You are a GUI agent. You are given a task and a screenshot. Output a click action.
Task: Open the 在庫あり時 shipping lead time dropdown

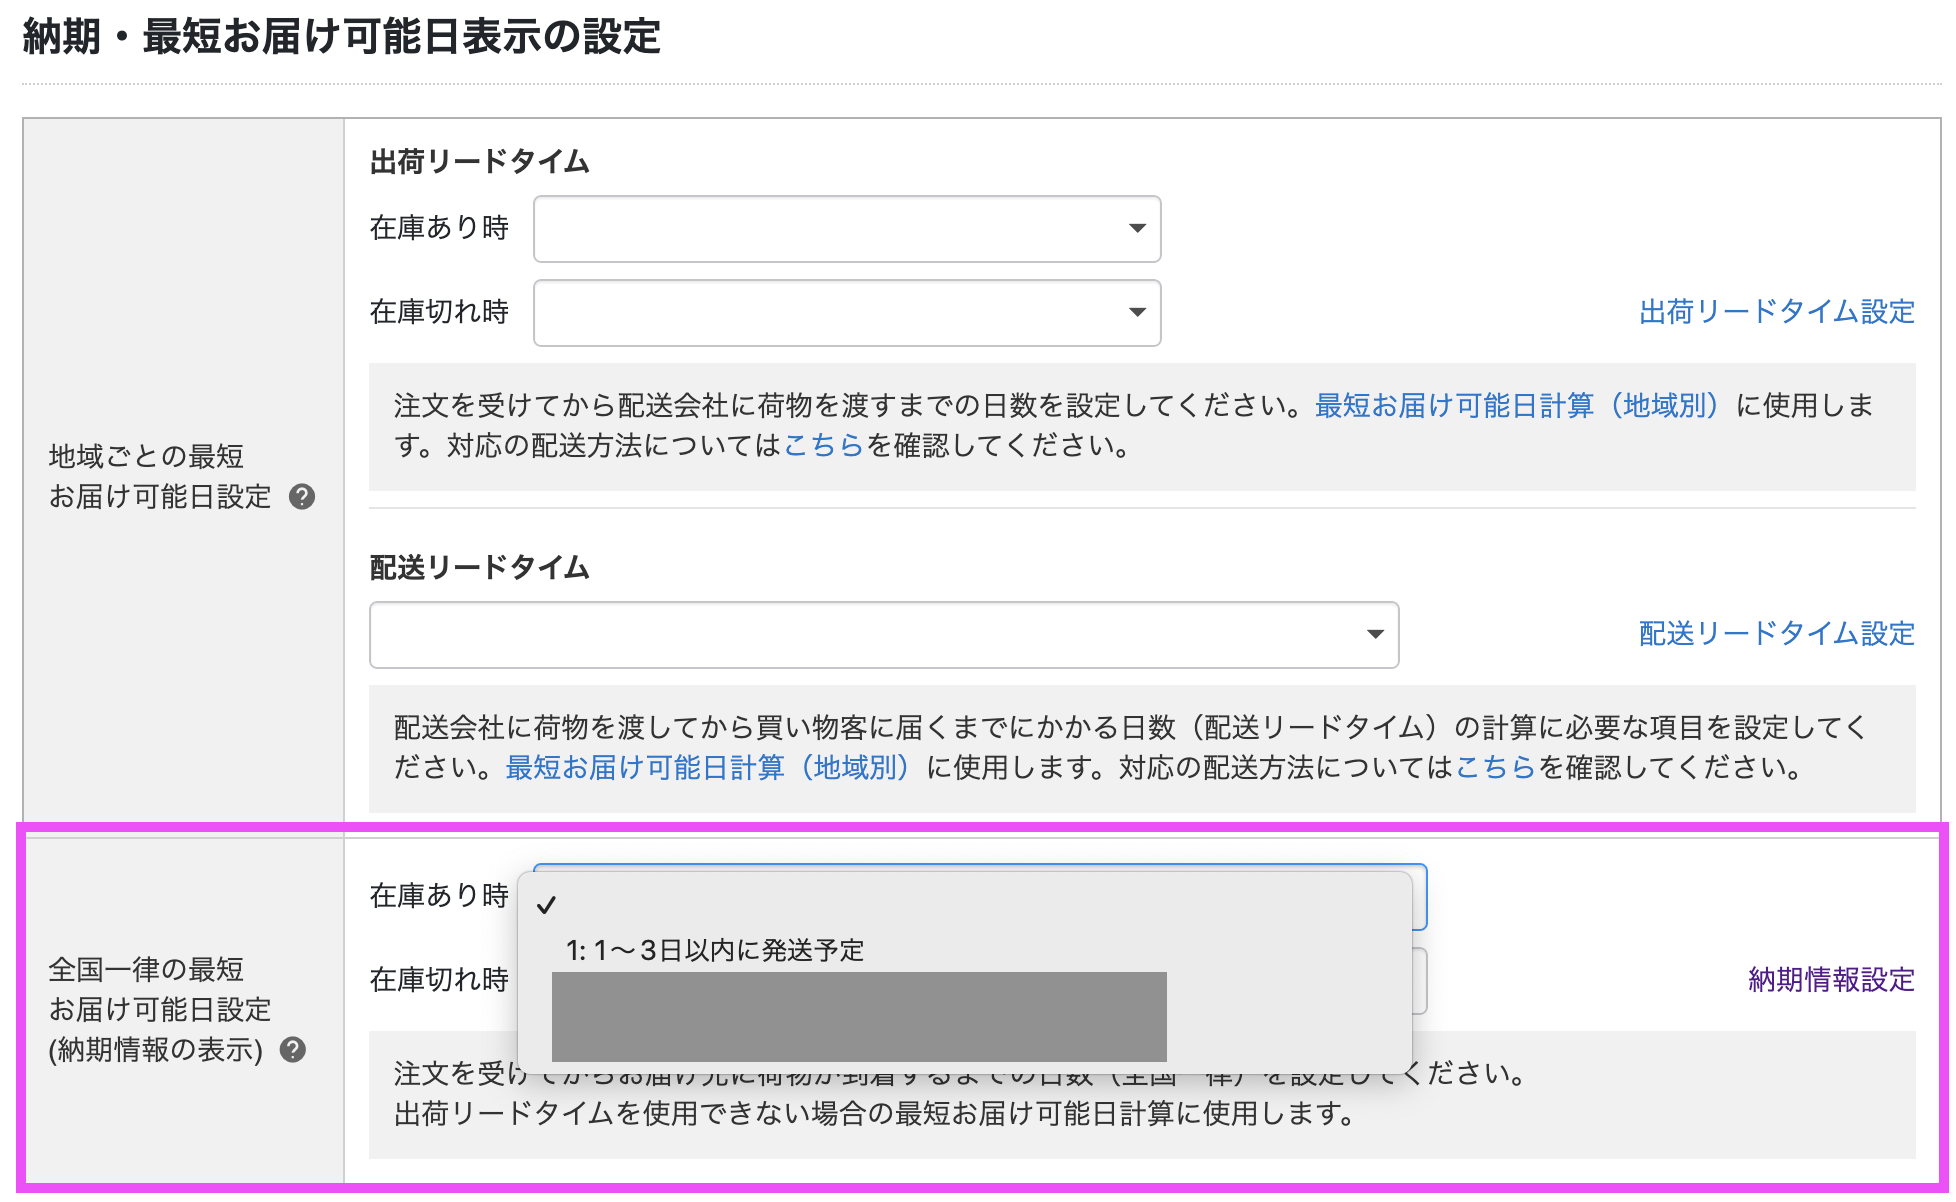[x=847, y=229]
